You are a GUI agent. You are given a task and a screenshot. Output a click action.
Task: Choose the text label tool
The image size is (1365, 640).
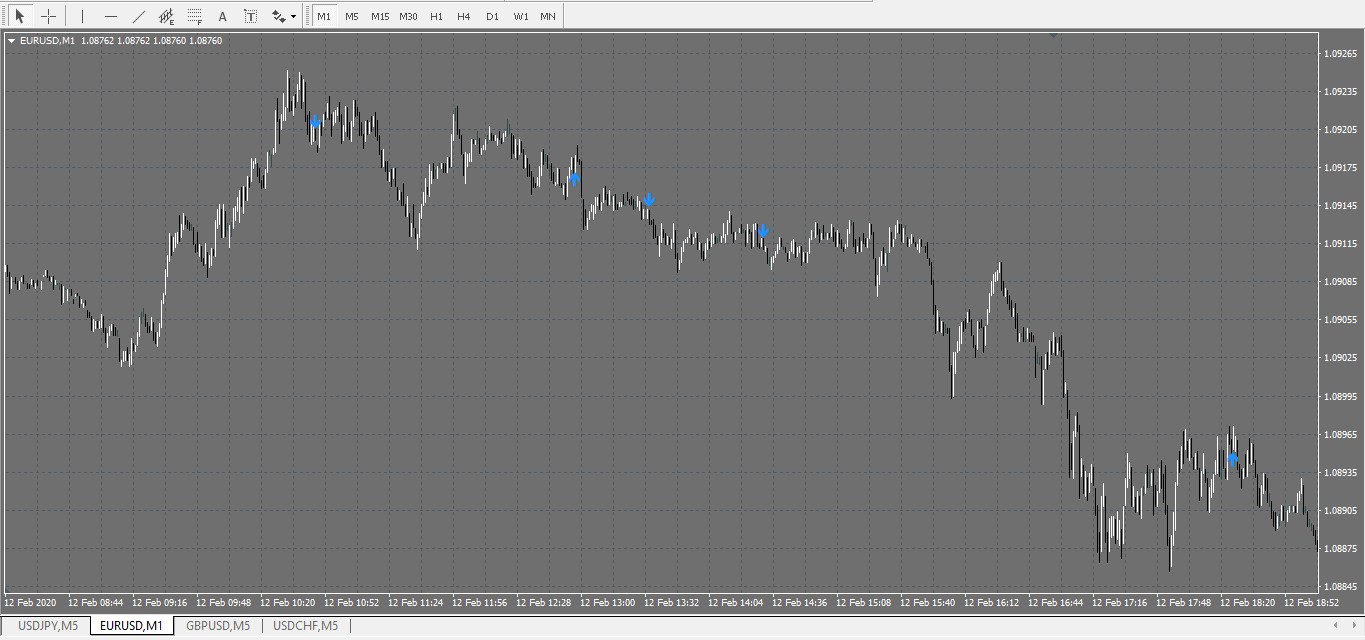pyautogui.click(x=250, y=16)
